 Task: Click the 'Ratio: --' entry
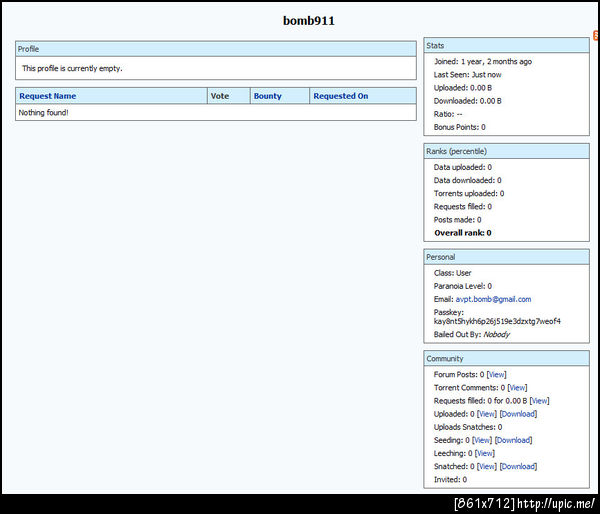(448, 114)
